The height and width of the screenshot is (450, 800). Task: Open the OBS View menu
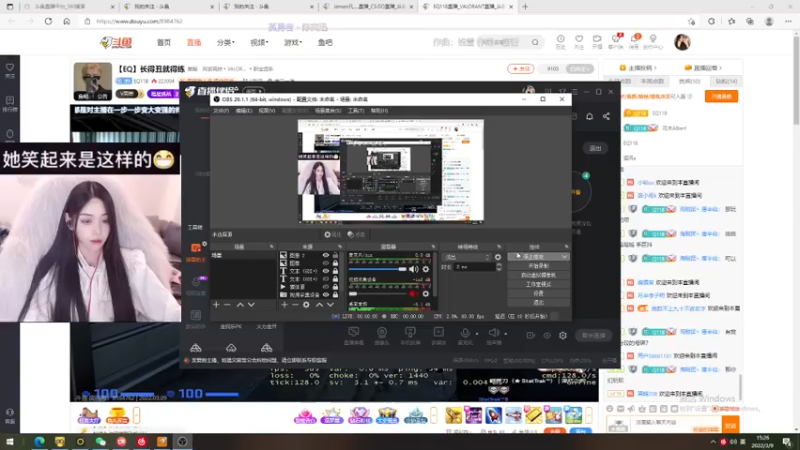tap(267, 111)
